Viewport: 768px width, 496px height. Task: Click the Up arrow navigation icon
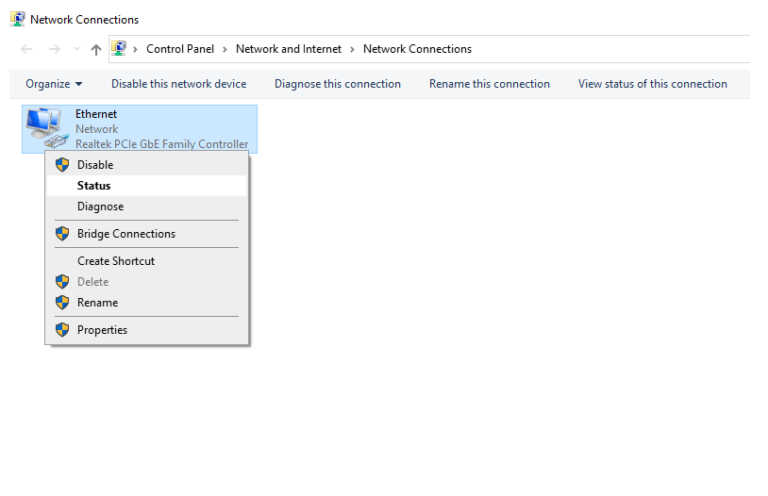coord(96,49)
